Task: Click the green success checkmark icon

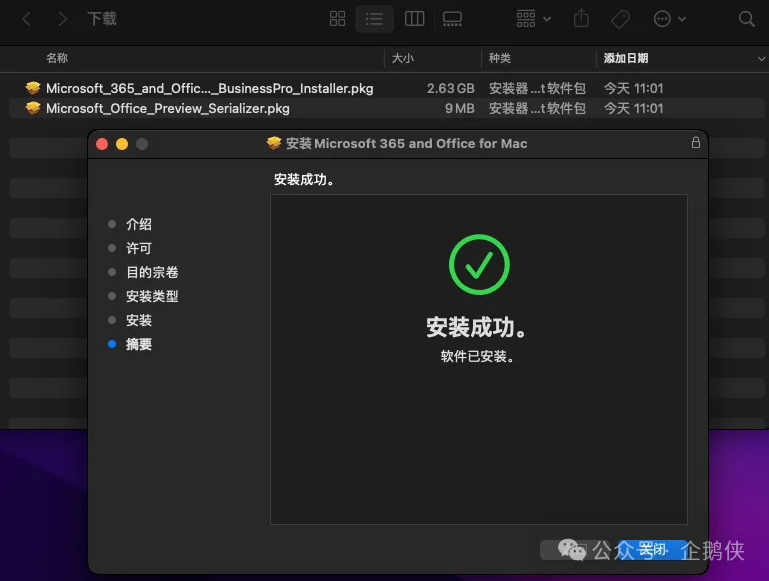Action: 479,265
